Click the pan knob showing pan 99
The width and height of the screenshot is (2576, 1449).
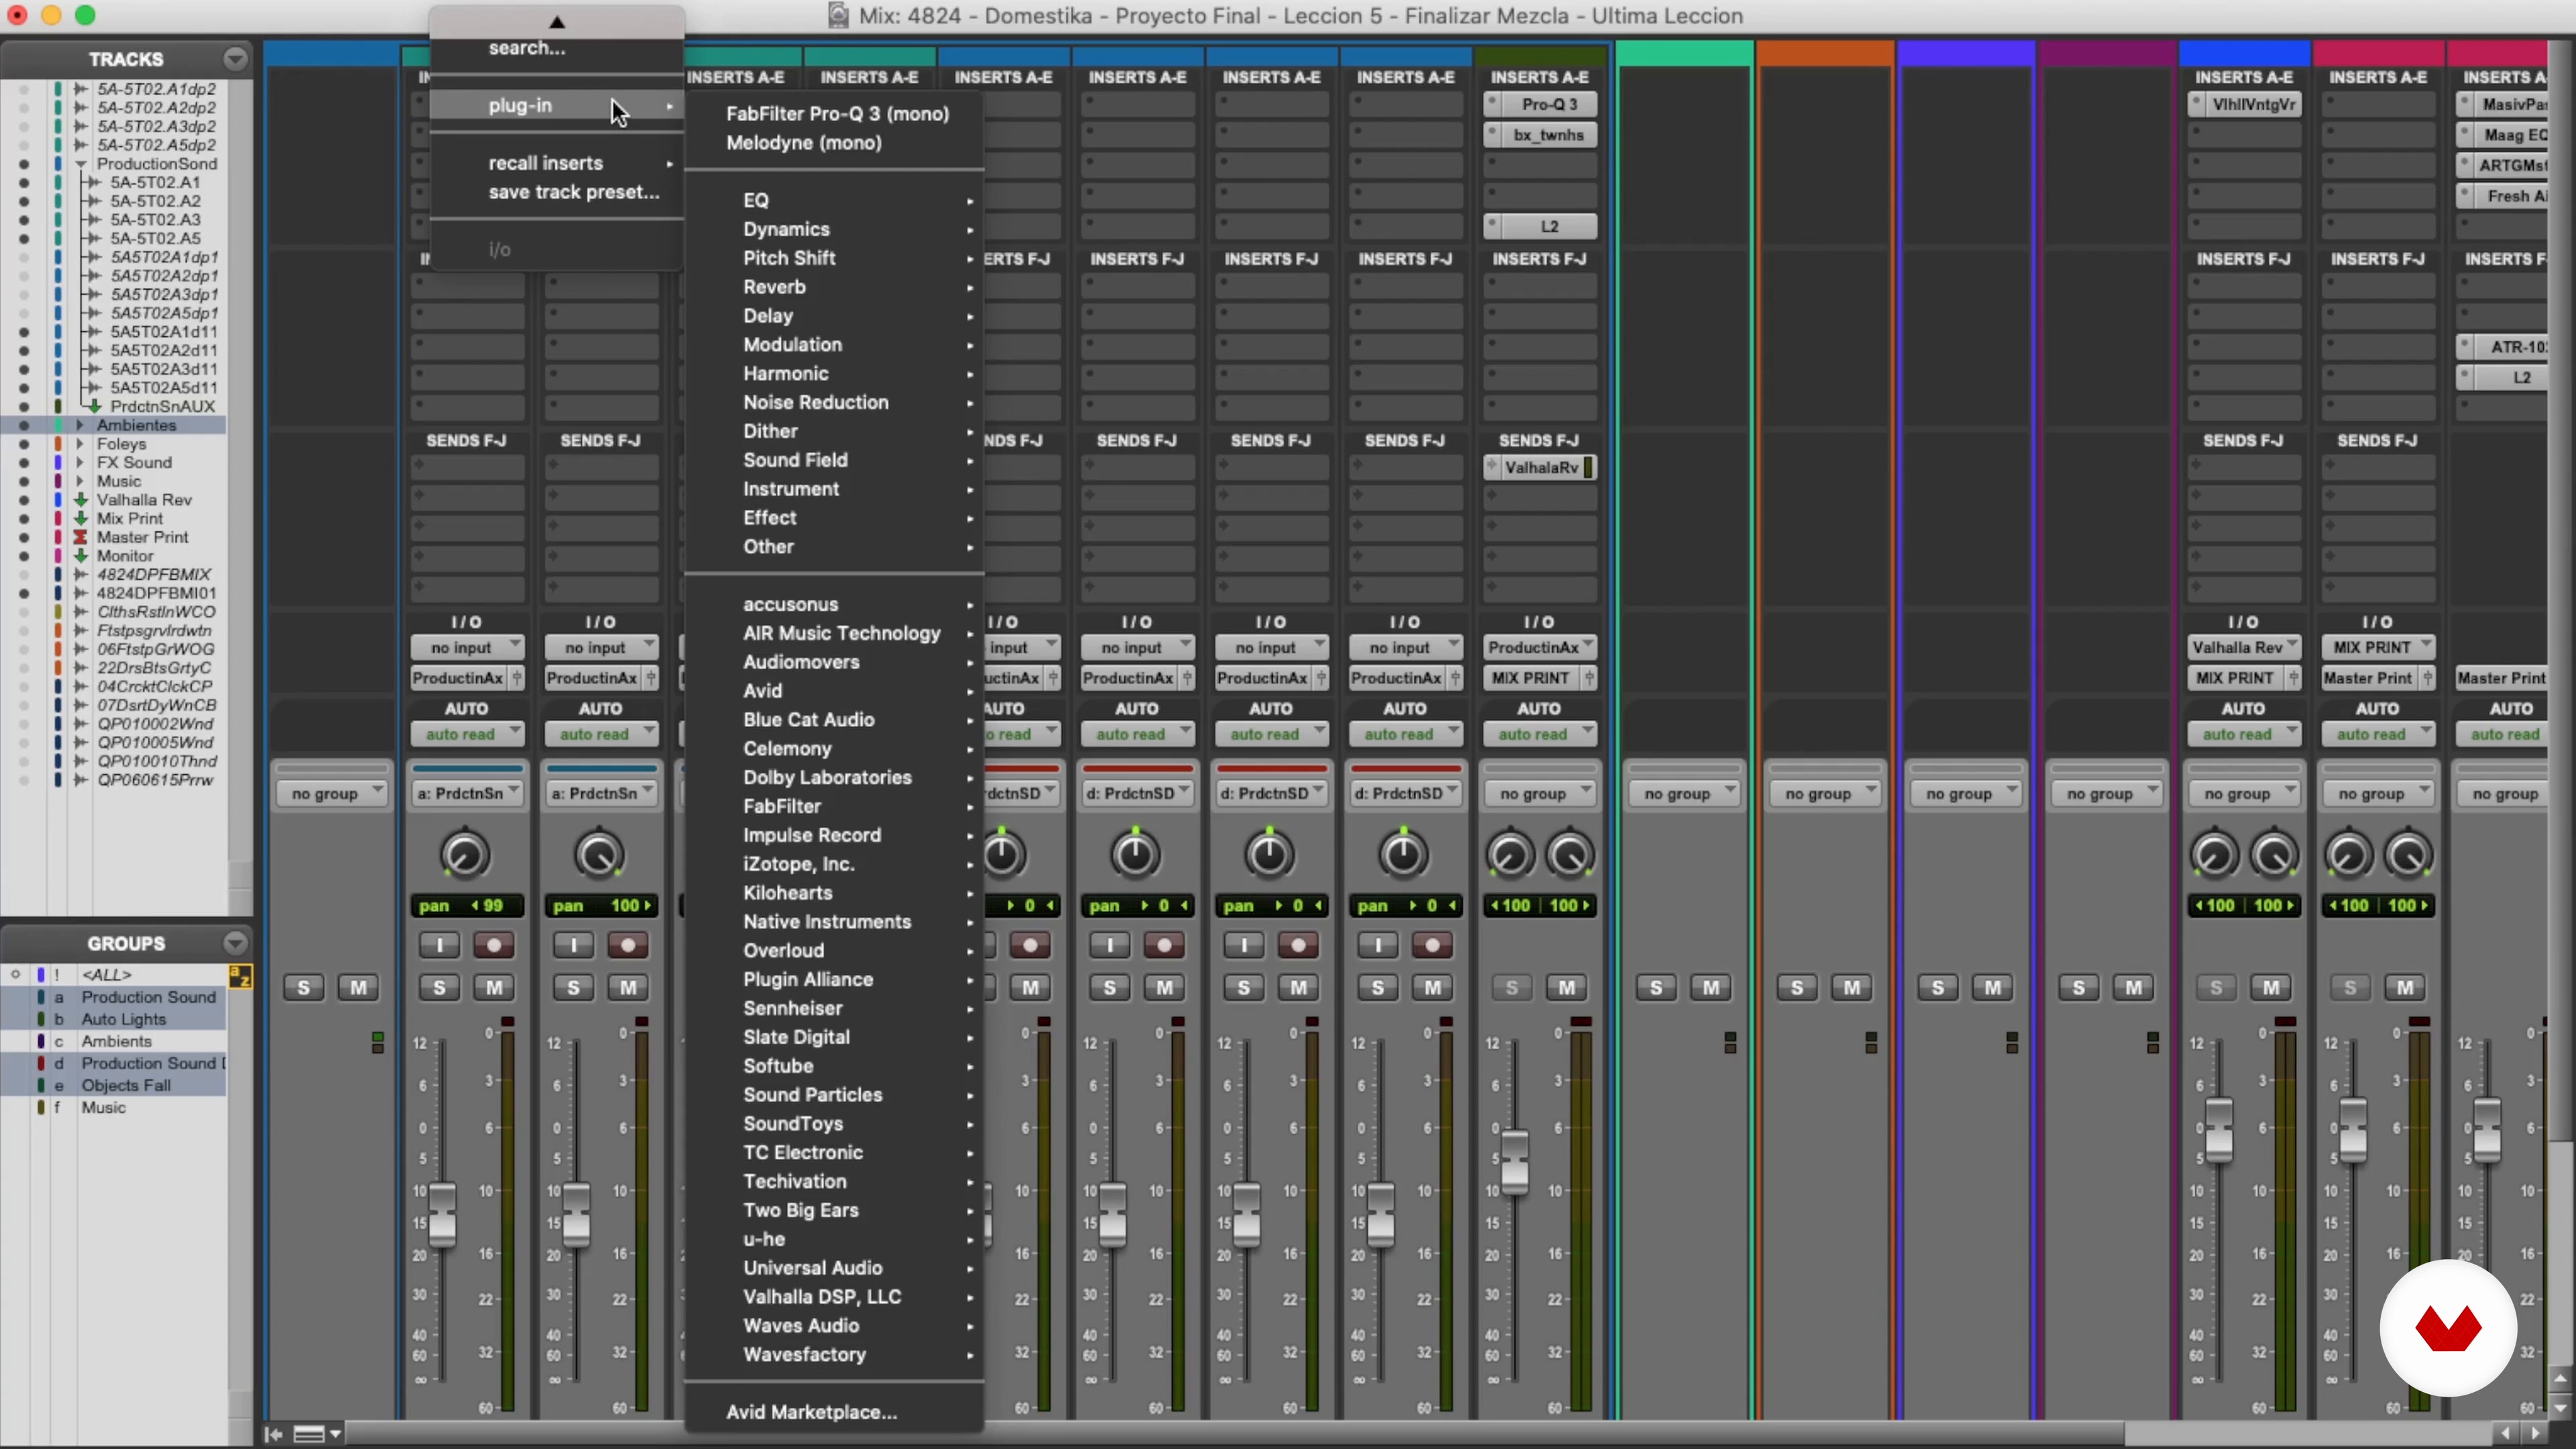point(465,855)
